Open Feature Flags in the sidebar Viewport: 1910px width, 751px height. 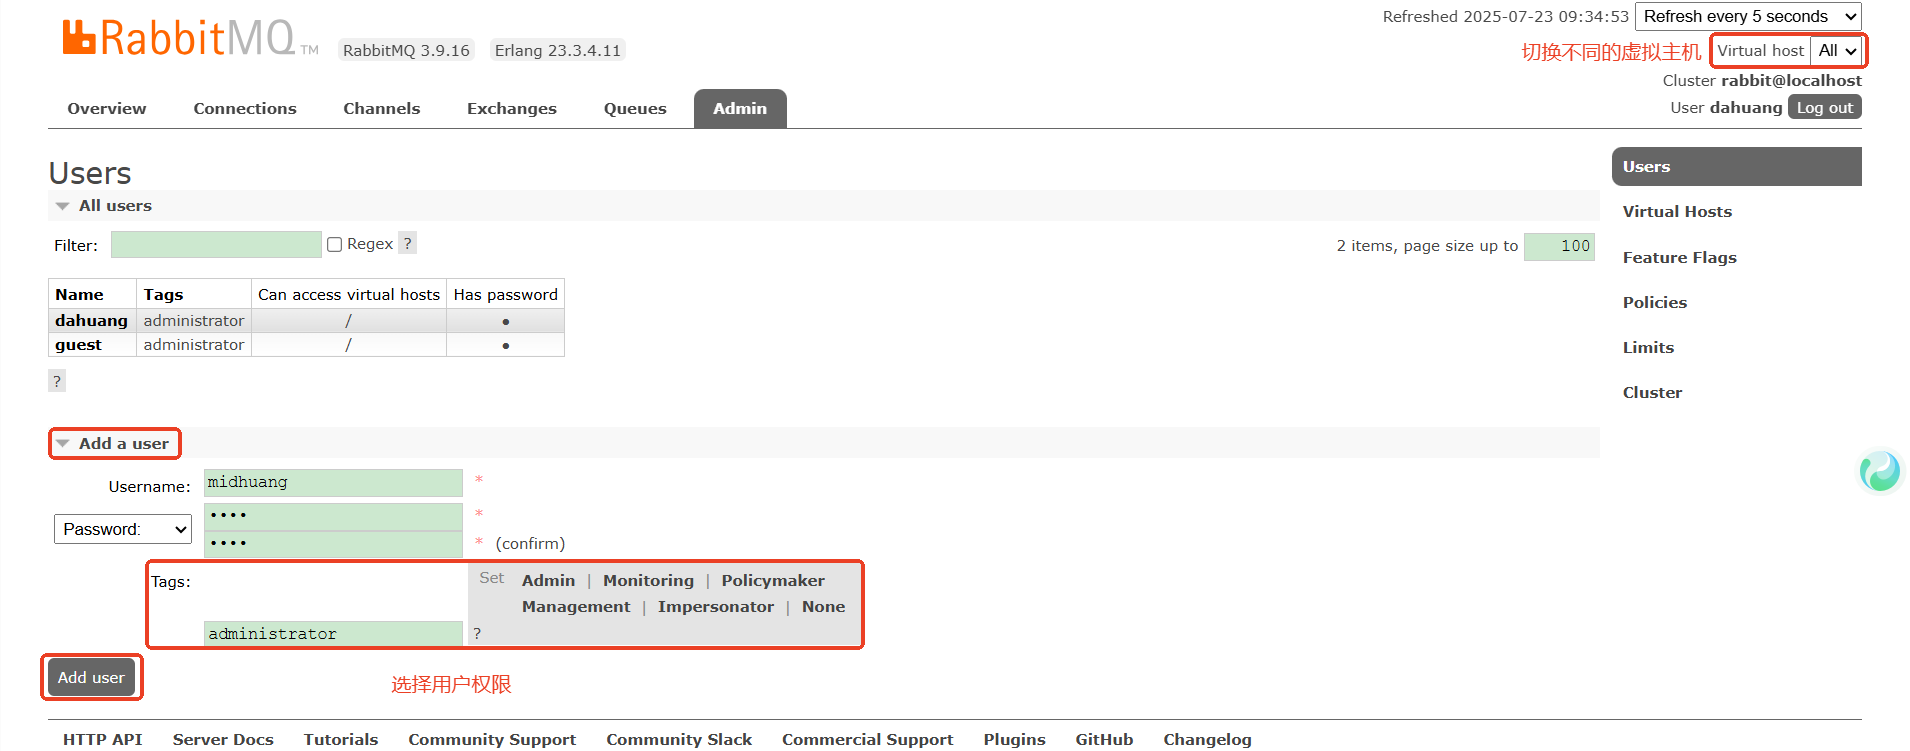pyautogui.click(x=1679, y=257)
